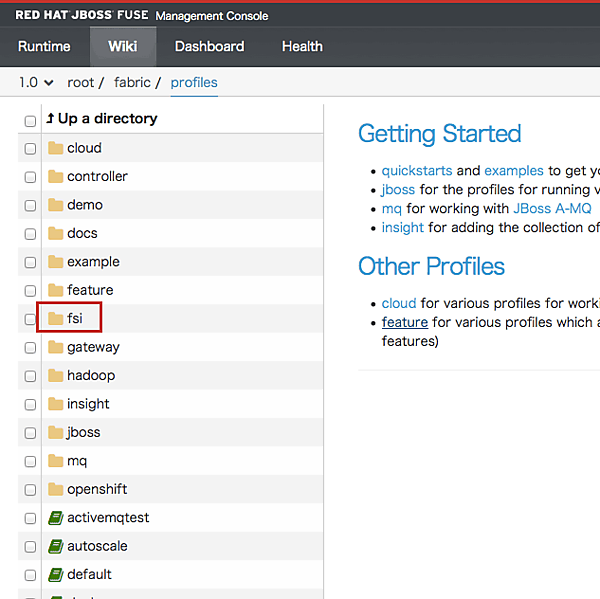Toggle the select-all checkbox in the header row
The width and height of the screenshot is (600, 599).
(x=30, y=121)
